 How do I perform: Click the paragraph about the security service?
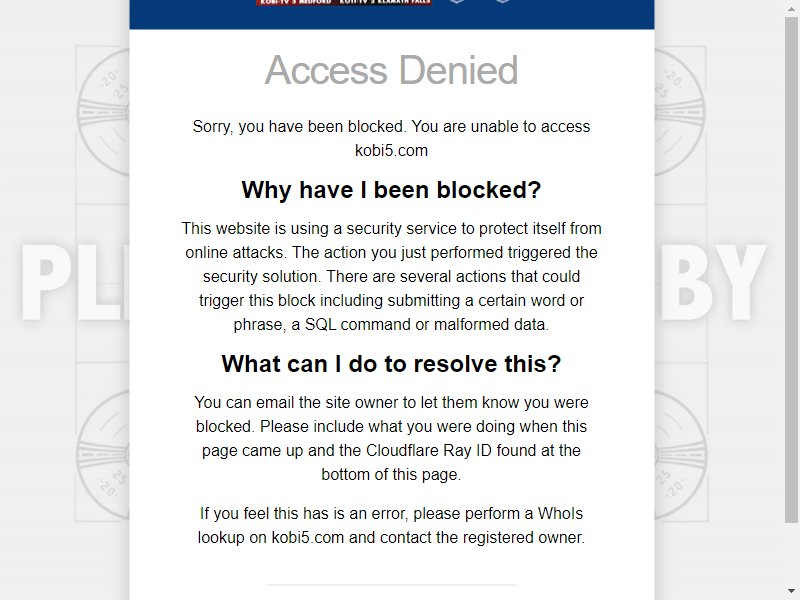coord(391,276)
